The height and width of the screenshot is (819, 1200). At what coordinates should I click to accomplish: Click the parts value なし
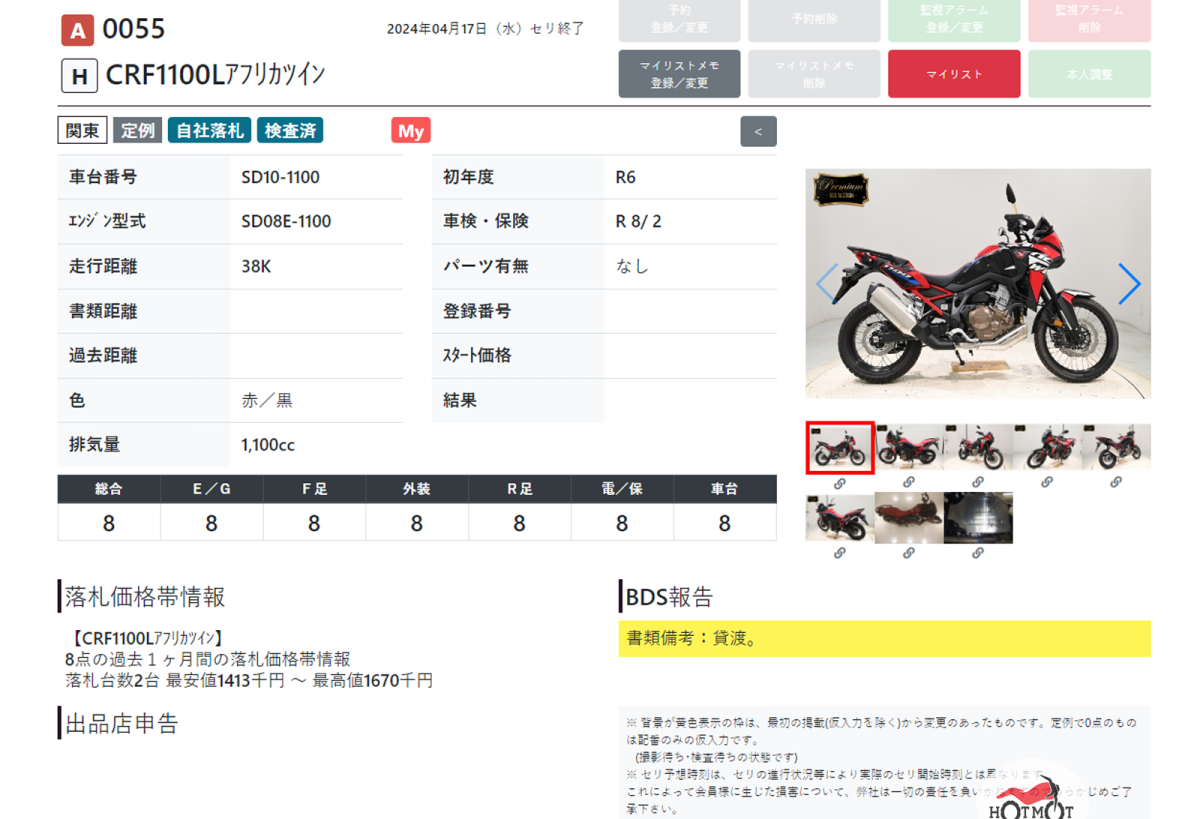[632, 266]
